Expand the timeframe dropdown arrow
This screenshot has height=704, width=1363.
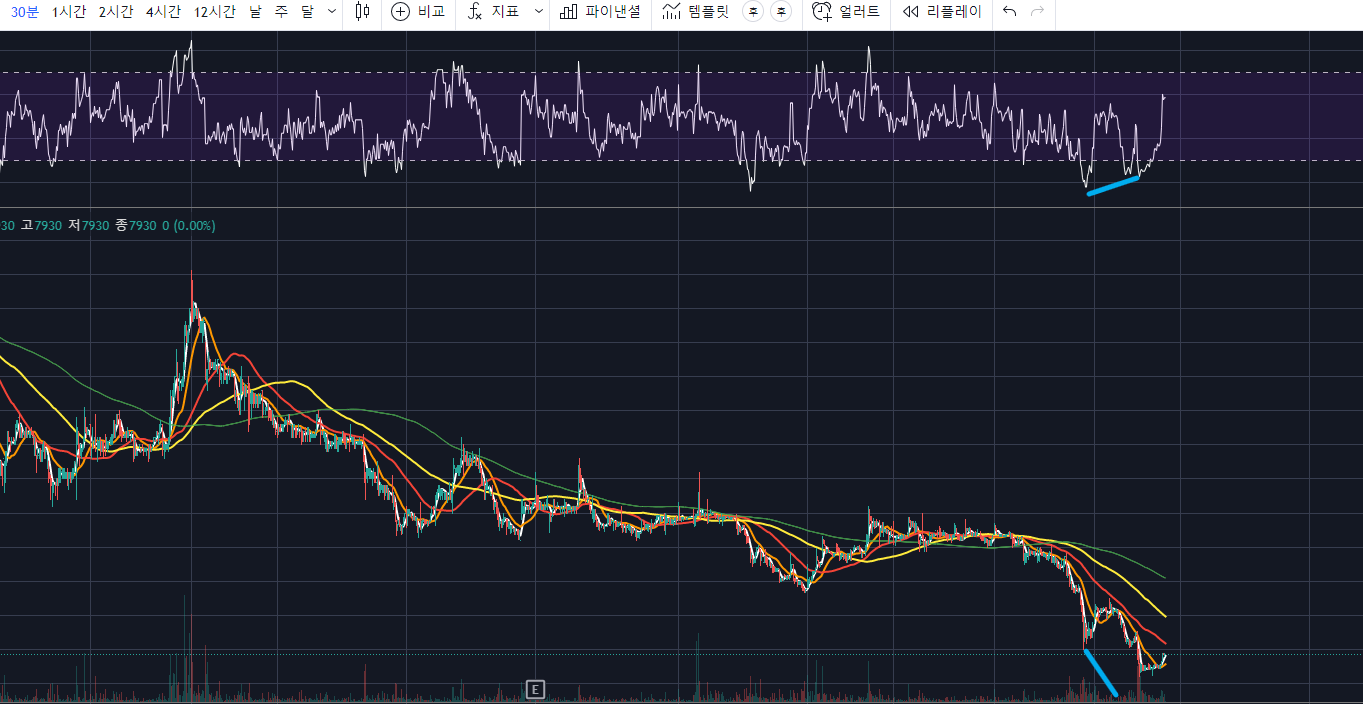[x=332, y=12]
